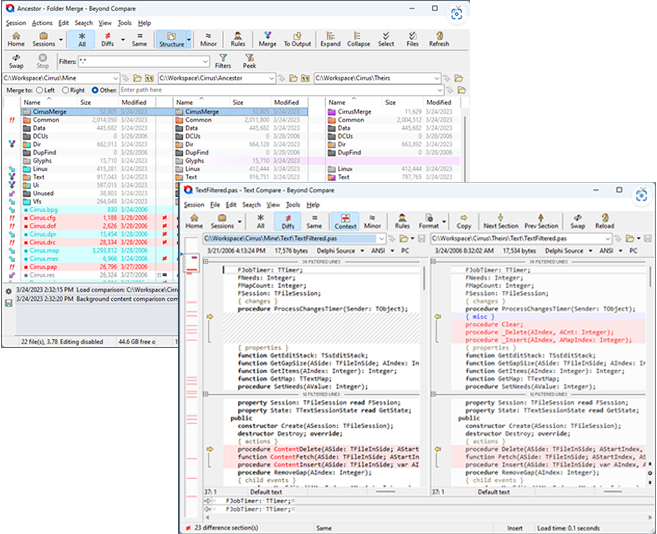Click the Swap icon in Folder Merge toolbar

[x=16, y=61]
